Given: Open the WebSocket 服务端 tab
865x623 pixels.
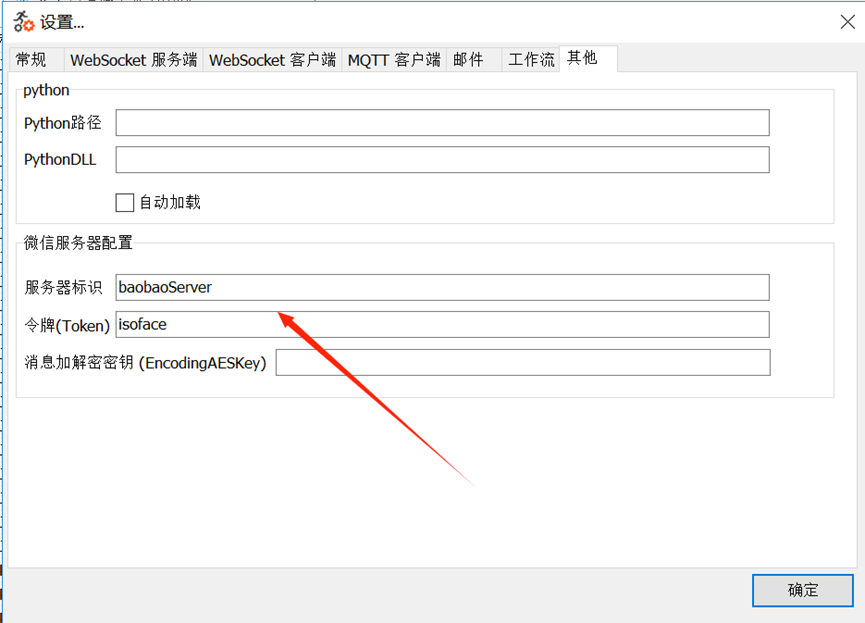Looking at the screenshot, I should 133,60.
